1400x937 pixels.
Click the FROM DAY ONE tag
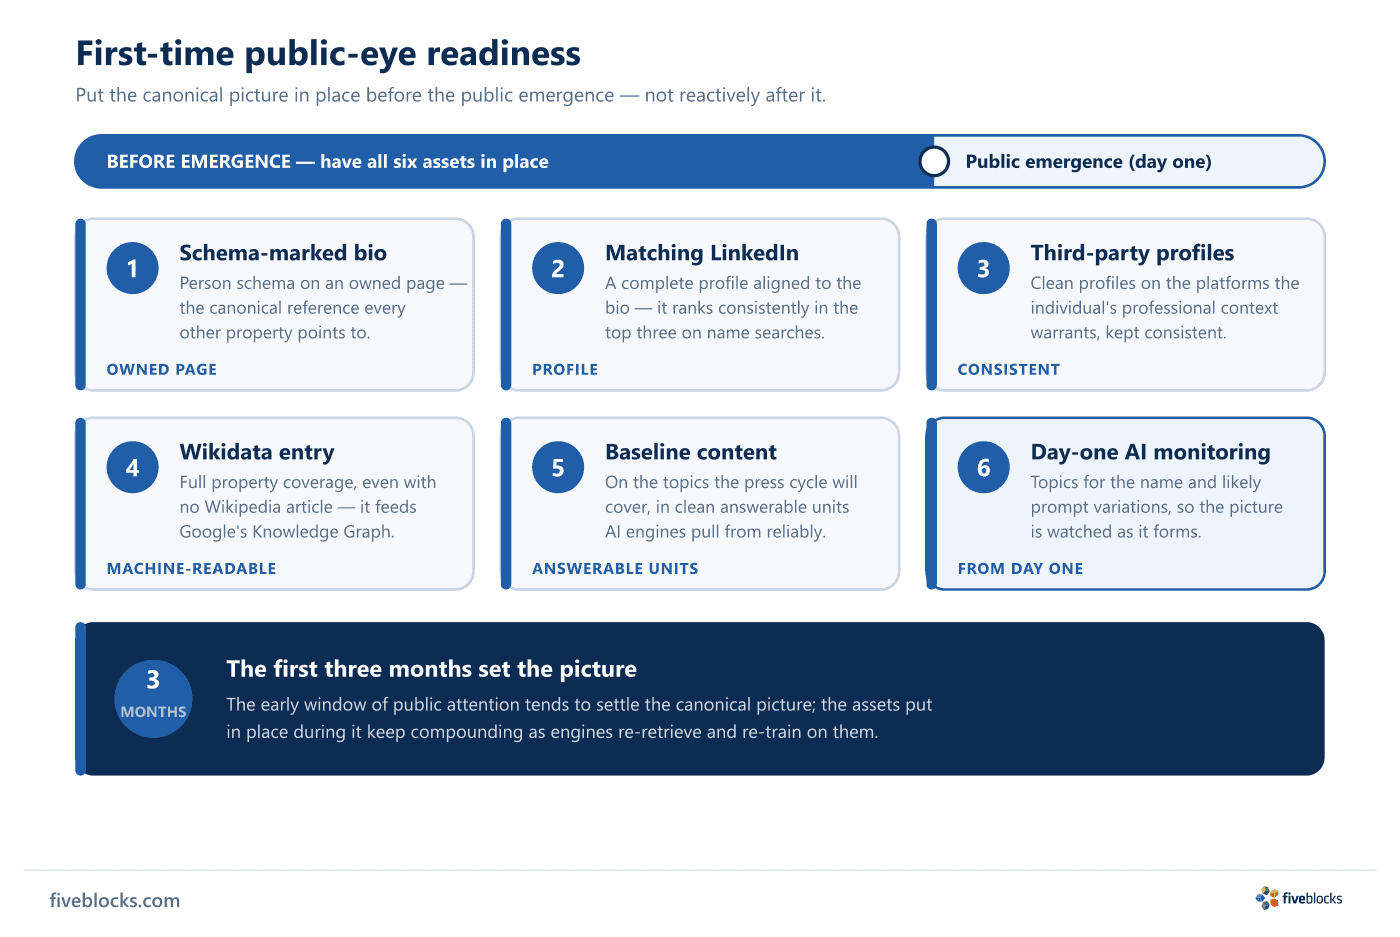(1020, 568)
